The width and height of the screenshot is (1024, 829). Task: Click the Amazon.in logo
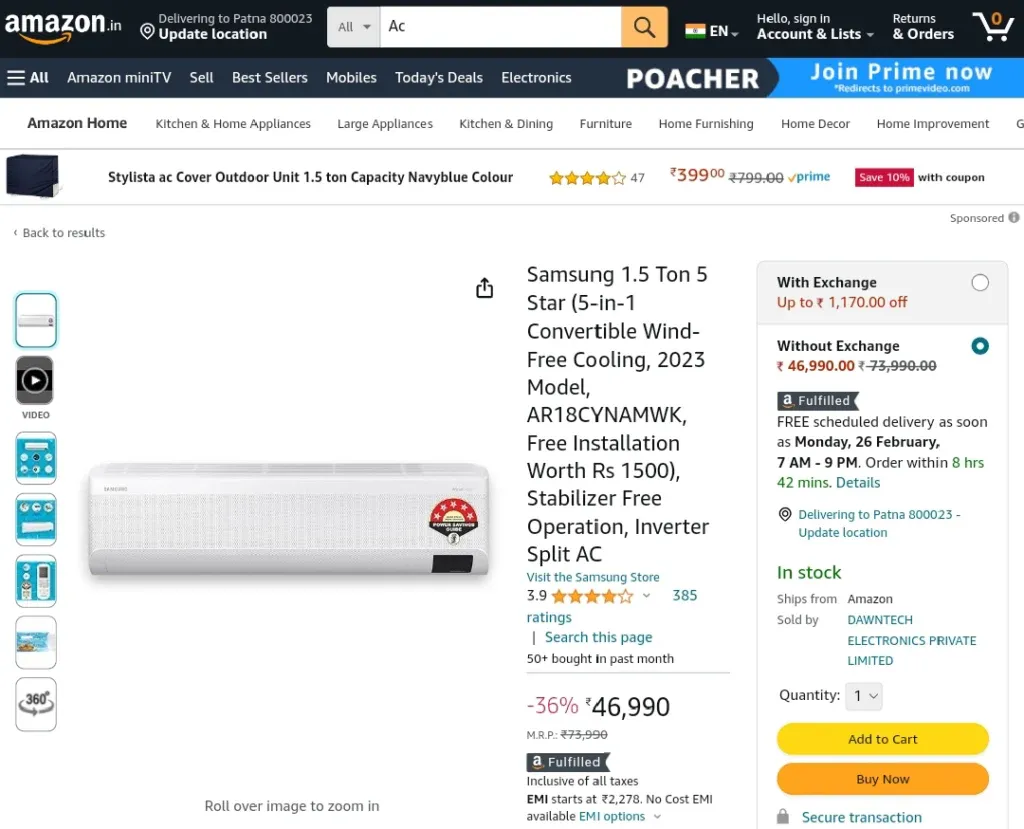coord(63,27)
